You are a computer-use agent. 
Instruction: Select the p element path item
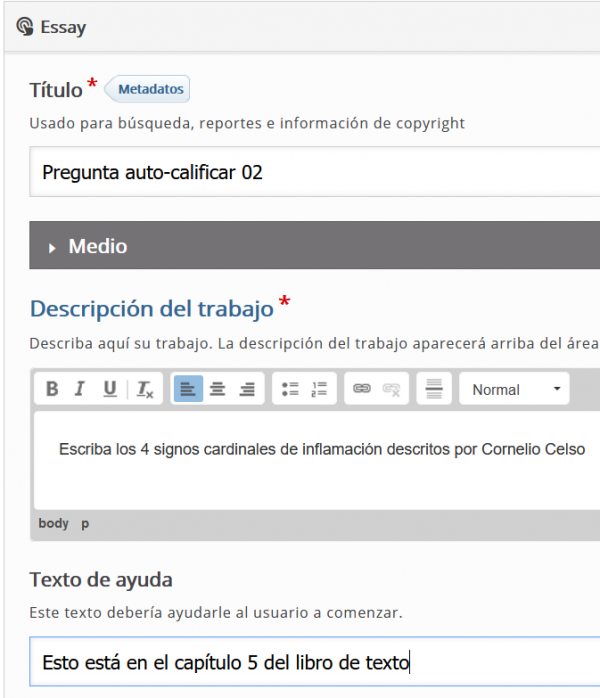[x=85, y=523]
